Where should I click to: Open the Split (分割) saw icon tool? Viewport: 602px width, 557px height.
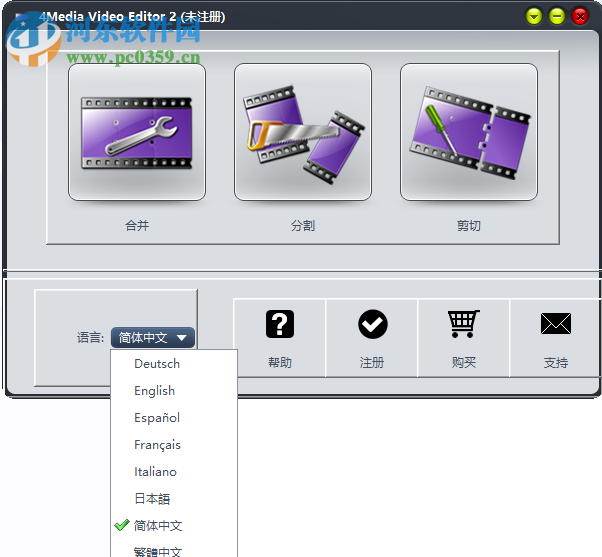[303, 132]
